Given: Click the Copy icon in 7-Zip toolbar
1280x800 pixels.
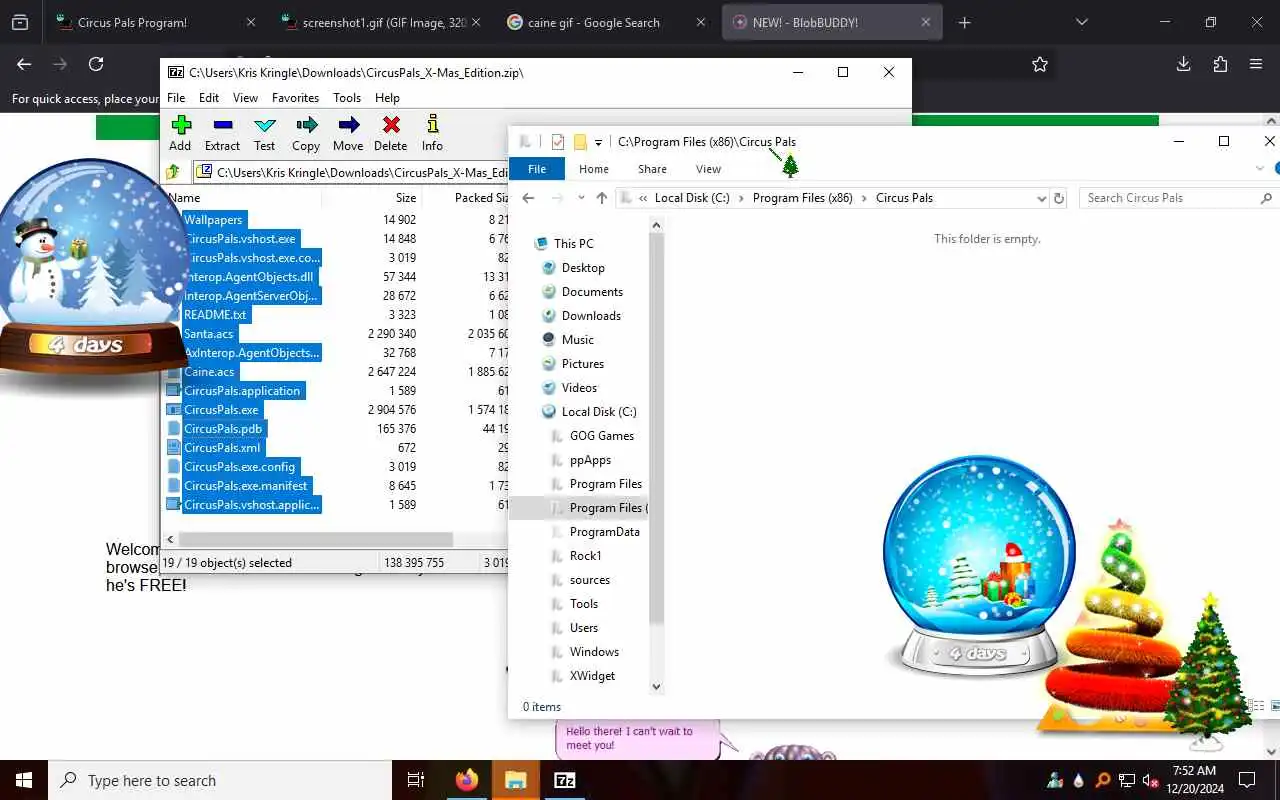Looking at the screenshot, I should pyautogui.click(x=306, y=133).
